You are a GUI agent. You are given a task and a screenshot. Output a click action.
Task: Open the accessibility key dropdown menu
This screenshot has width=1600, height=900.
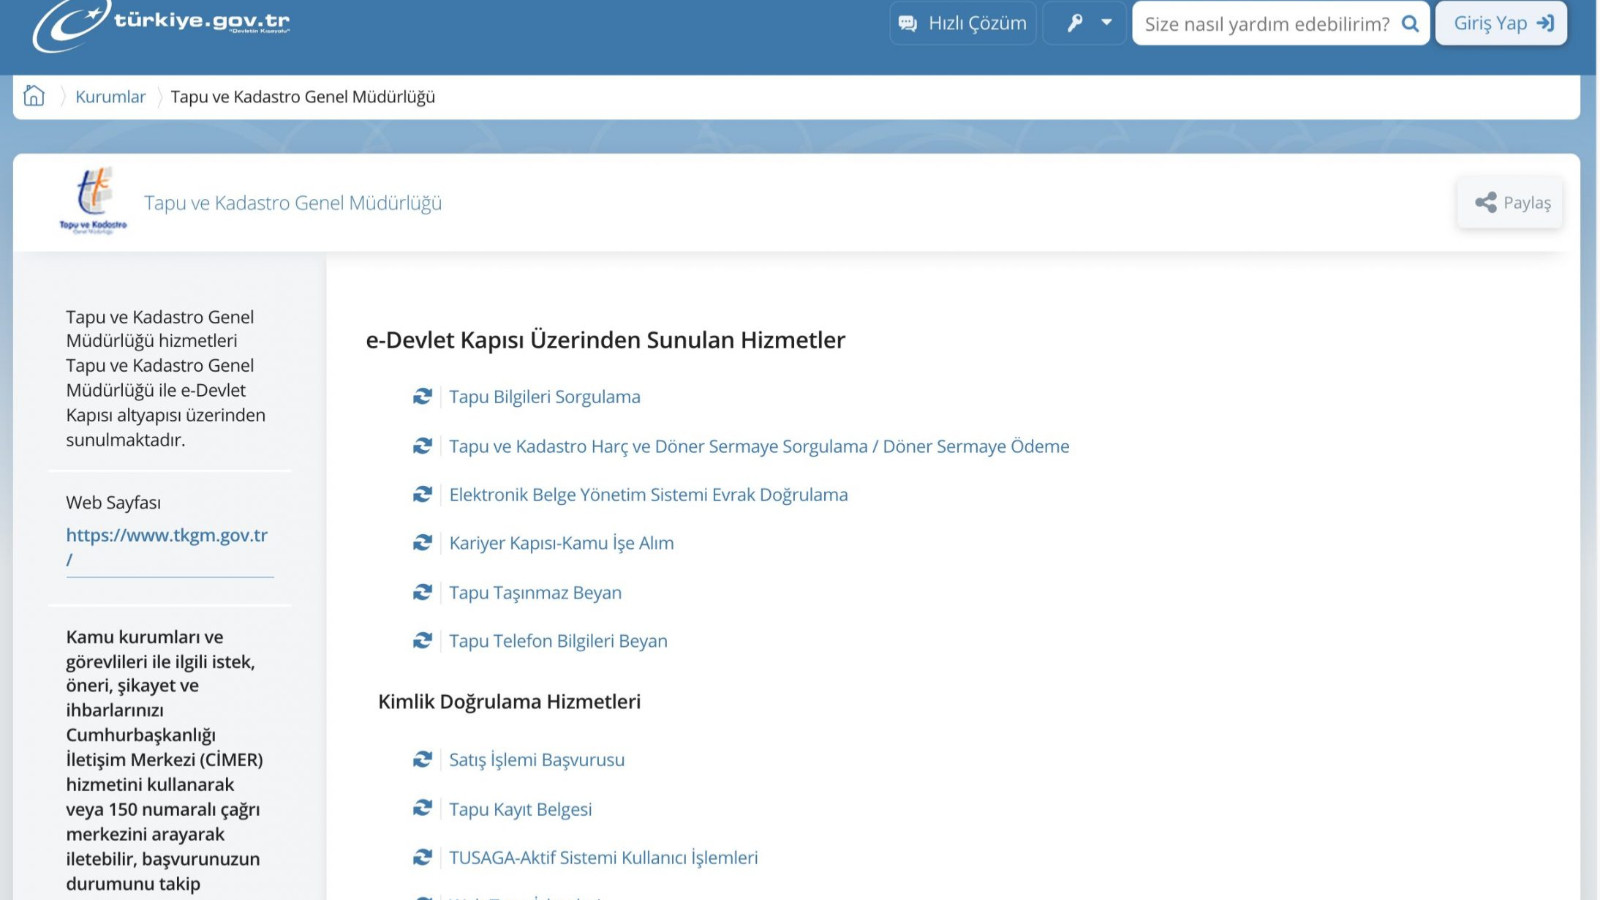[x=1087, y=23]
